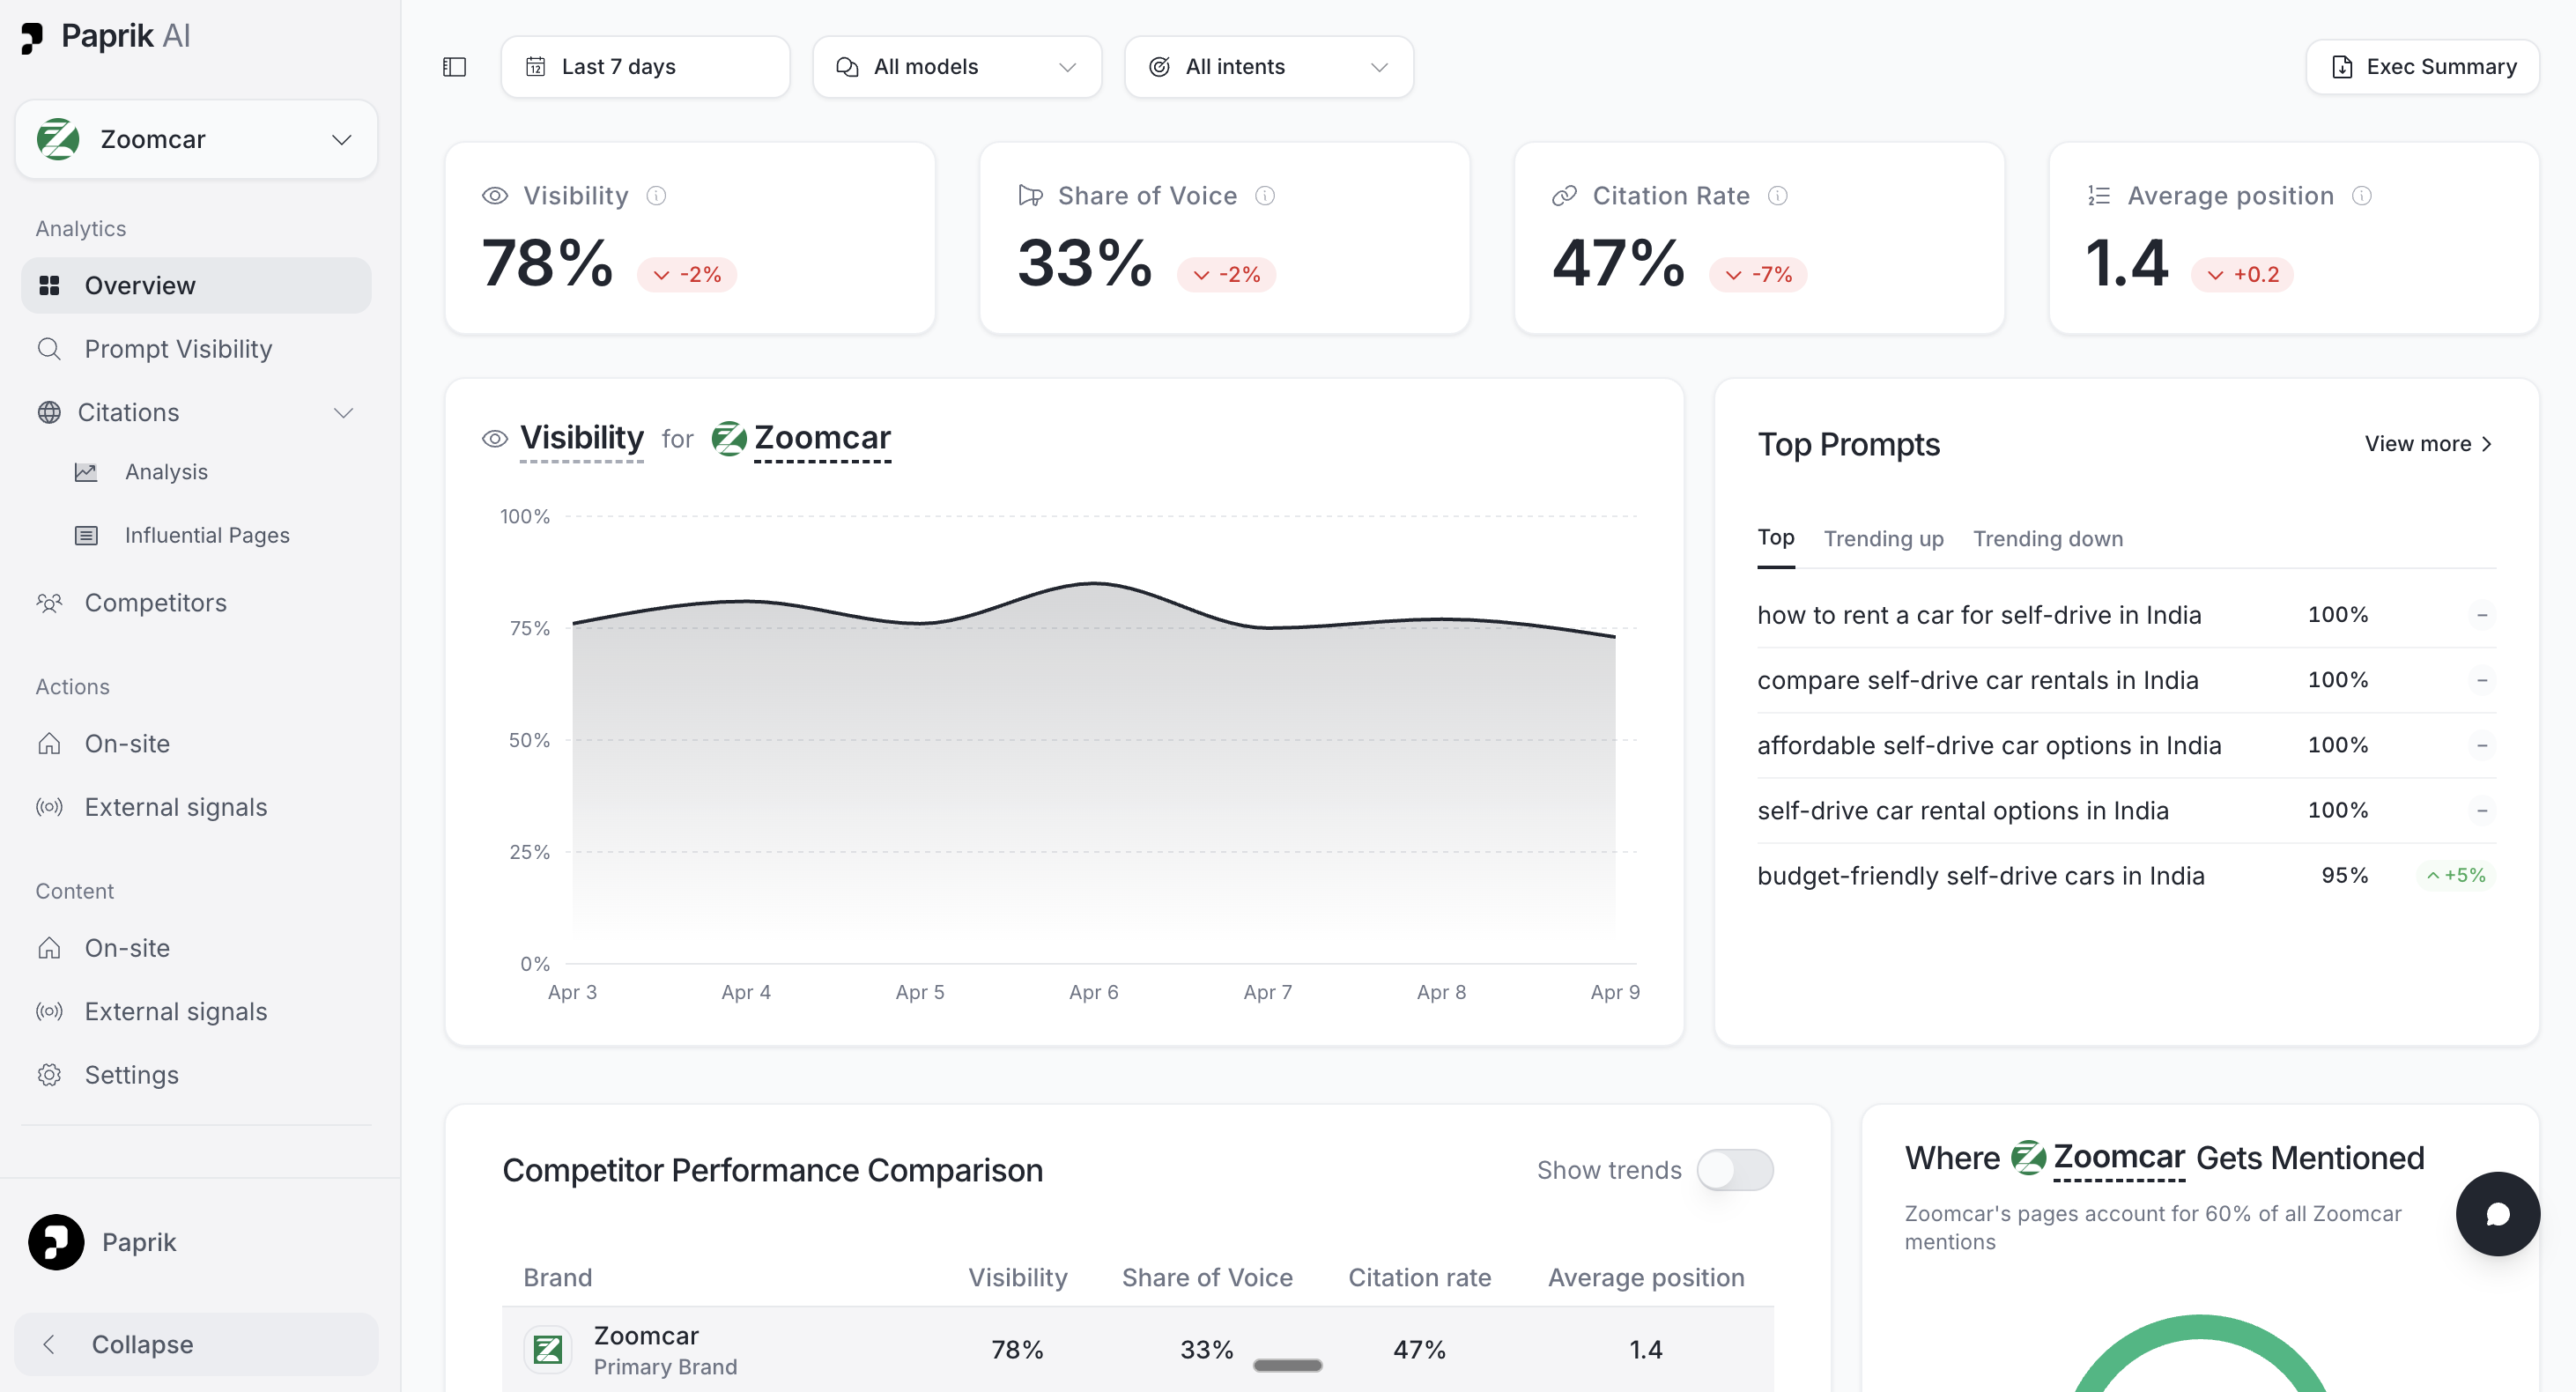The height and width of the screenshot is (1392, 2576).
Task: Click the calendar icon in date filter
Action: coord(536,67)
